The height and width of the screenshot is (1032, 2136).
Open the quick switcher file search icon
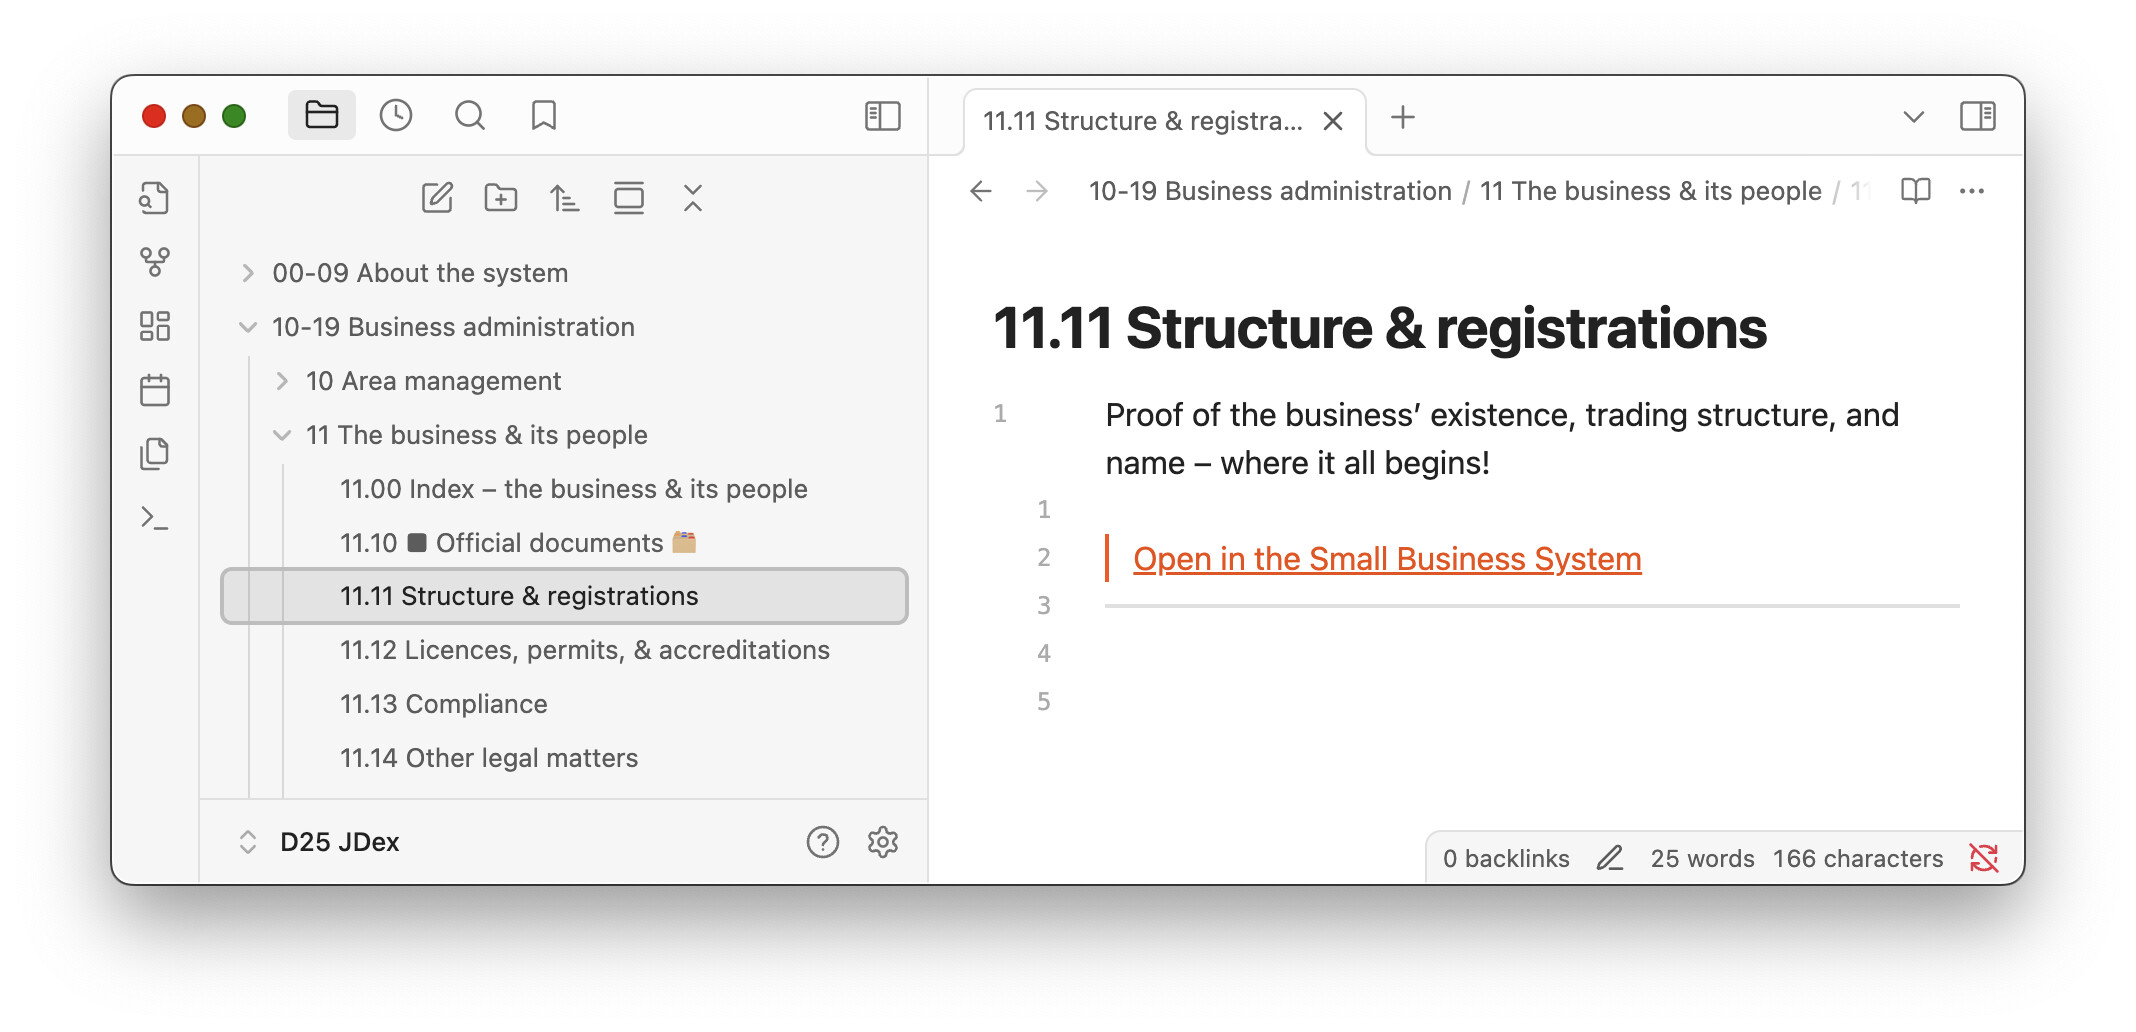pyautogui.click(x=155, y=198)
